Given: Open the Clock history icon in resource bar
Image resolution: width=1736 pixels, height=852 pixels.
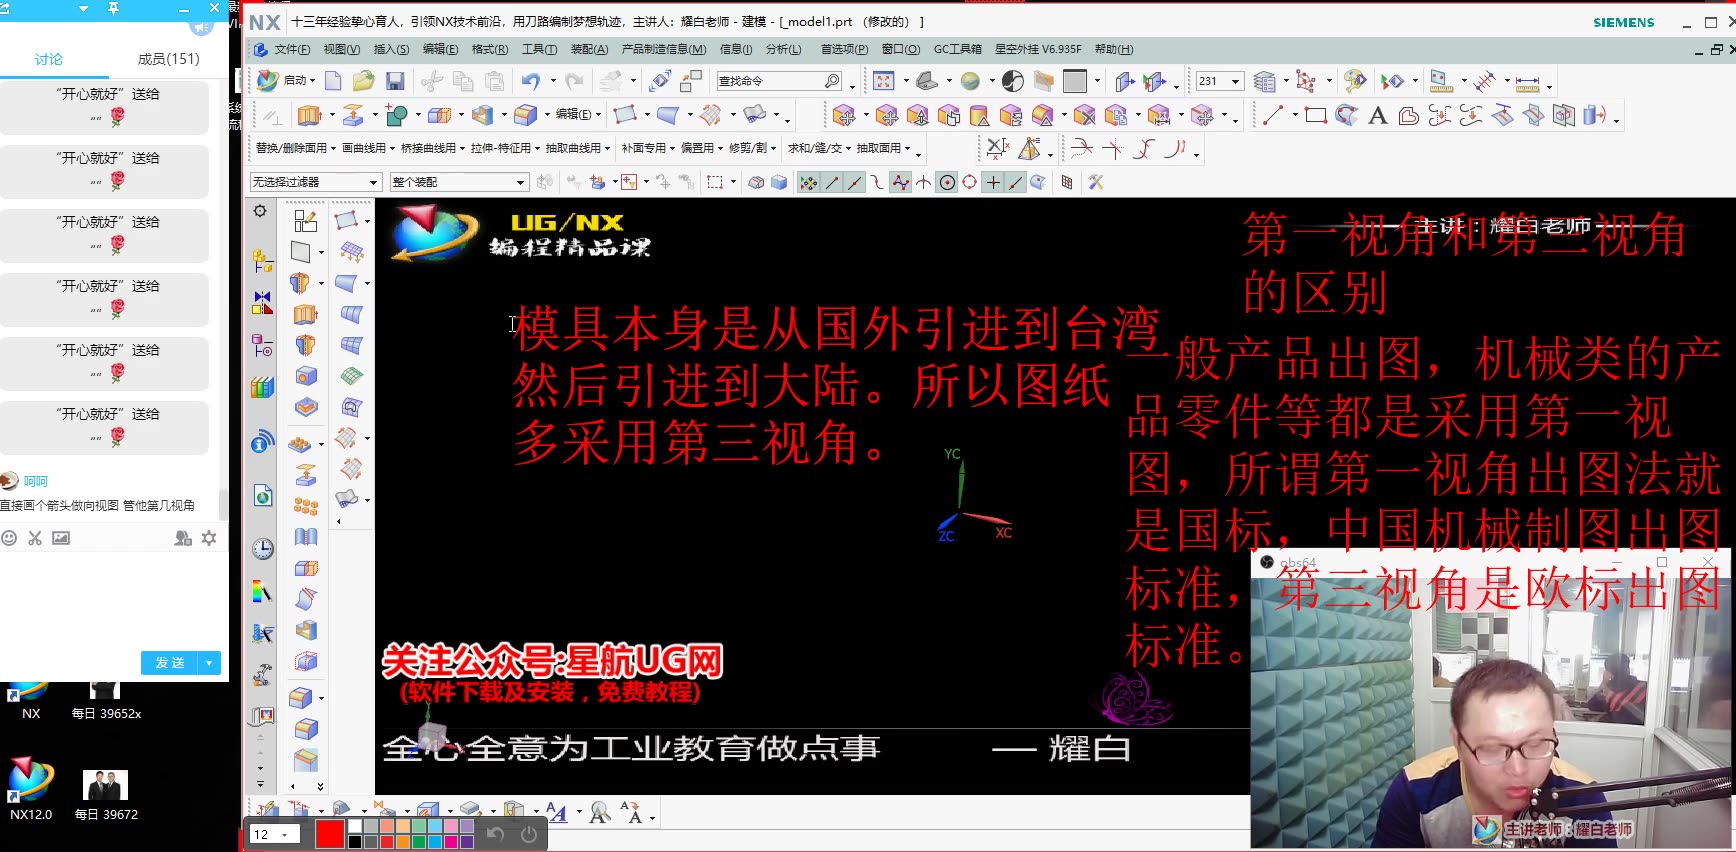Looking at the screenshot, I should (x=262, y=548).
